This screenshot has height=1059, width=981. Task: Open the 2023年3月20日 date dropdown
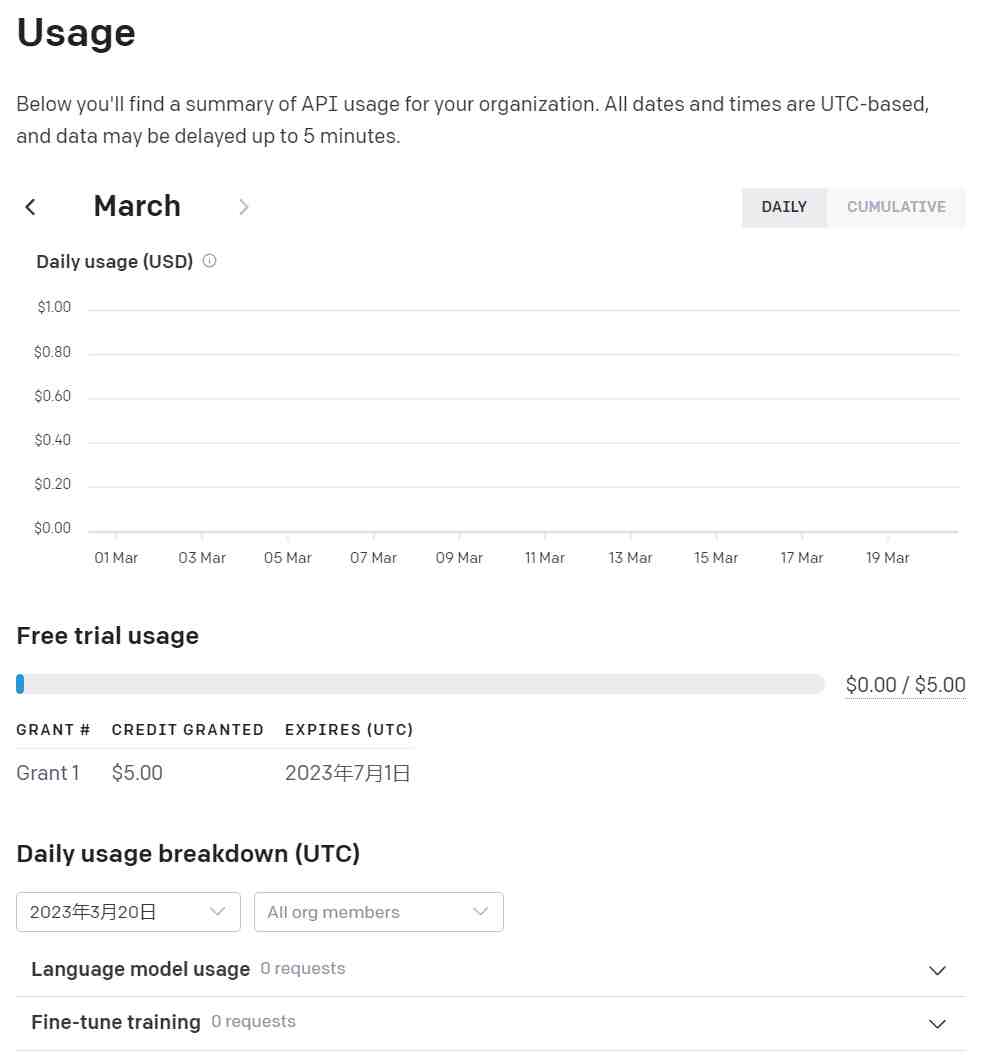point(128,912)
